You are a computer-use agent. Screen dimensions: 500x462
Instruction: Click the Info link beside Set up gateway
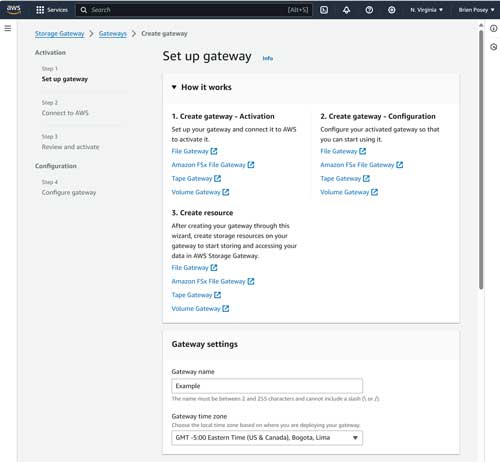pos(268,58)
